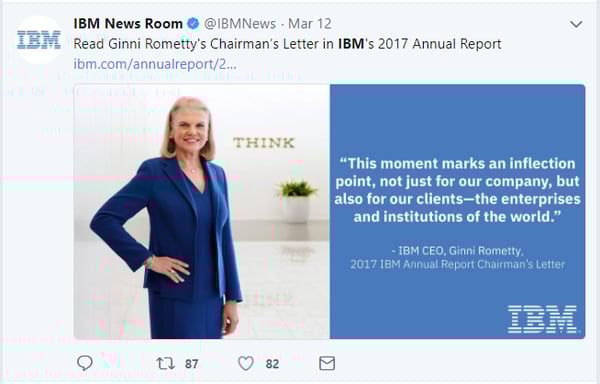Image resolution: width=600 pixels, height=384 pixels.
Task: Click the @IBMNews handle
Action: click(x=240, y=24)
